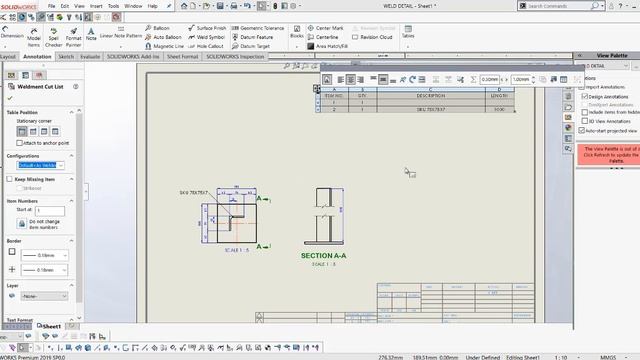Click the Hole Callout tool
The image size is (640, 360).
(206, 46)
